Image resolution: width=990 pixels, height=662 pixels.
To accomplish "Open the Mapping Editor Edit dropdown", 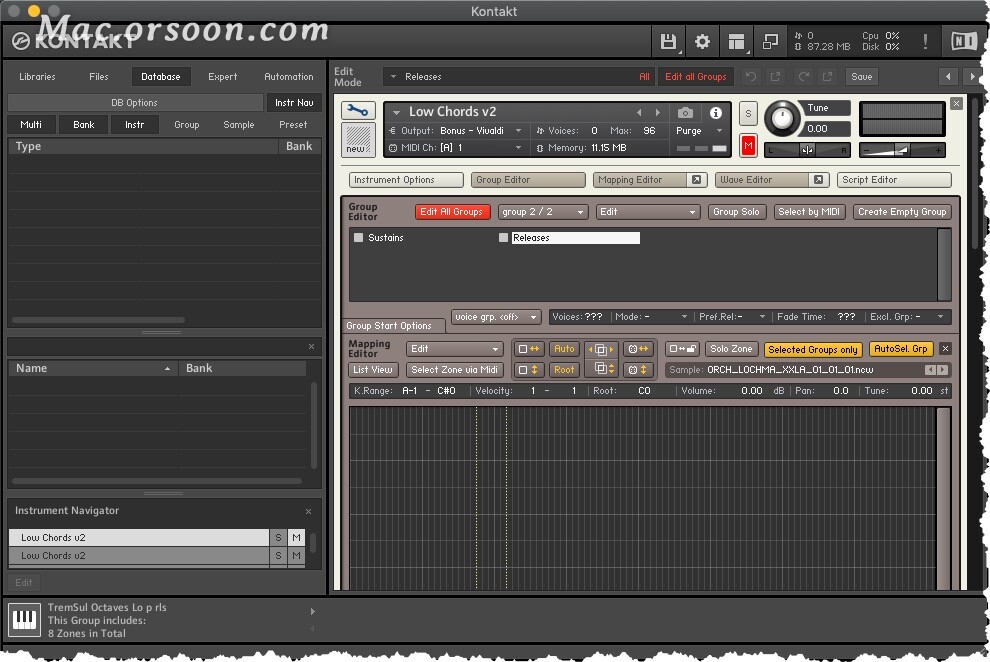I will pos(454,349).
